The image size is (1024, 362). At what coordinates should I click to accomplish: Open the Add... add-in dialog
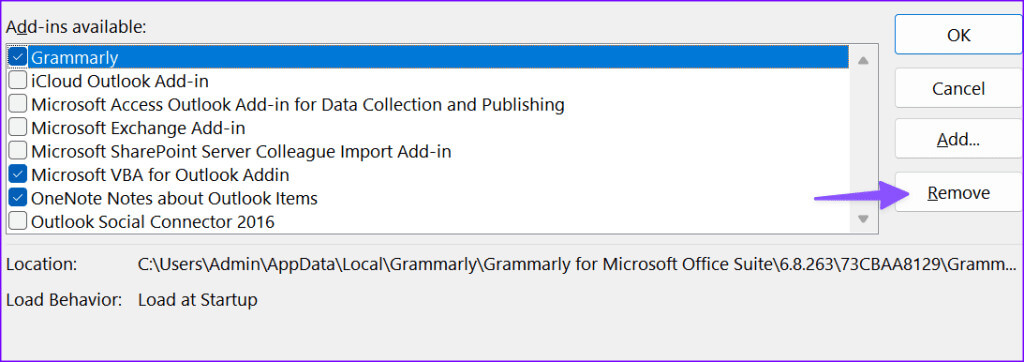959,139
